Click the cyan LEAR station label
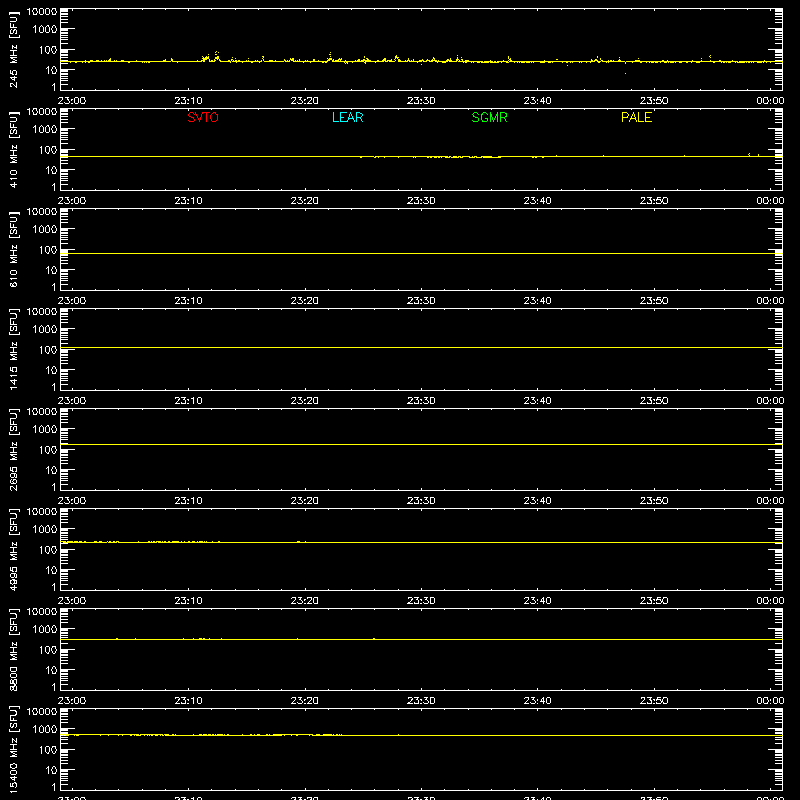The height and width of the screenshot is (800, 800). point(347,117)
